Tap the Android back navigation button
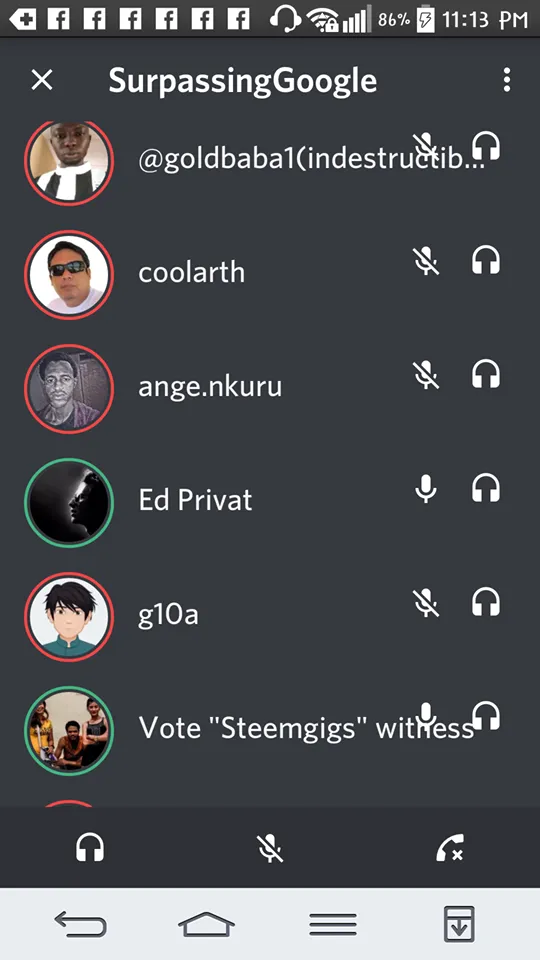The width and height of the screenshot is (540, 960). pos(80,924)
